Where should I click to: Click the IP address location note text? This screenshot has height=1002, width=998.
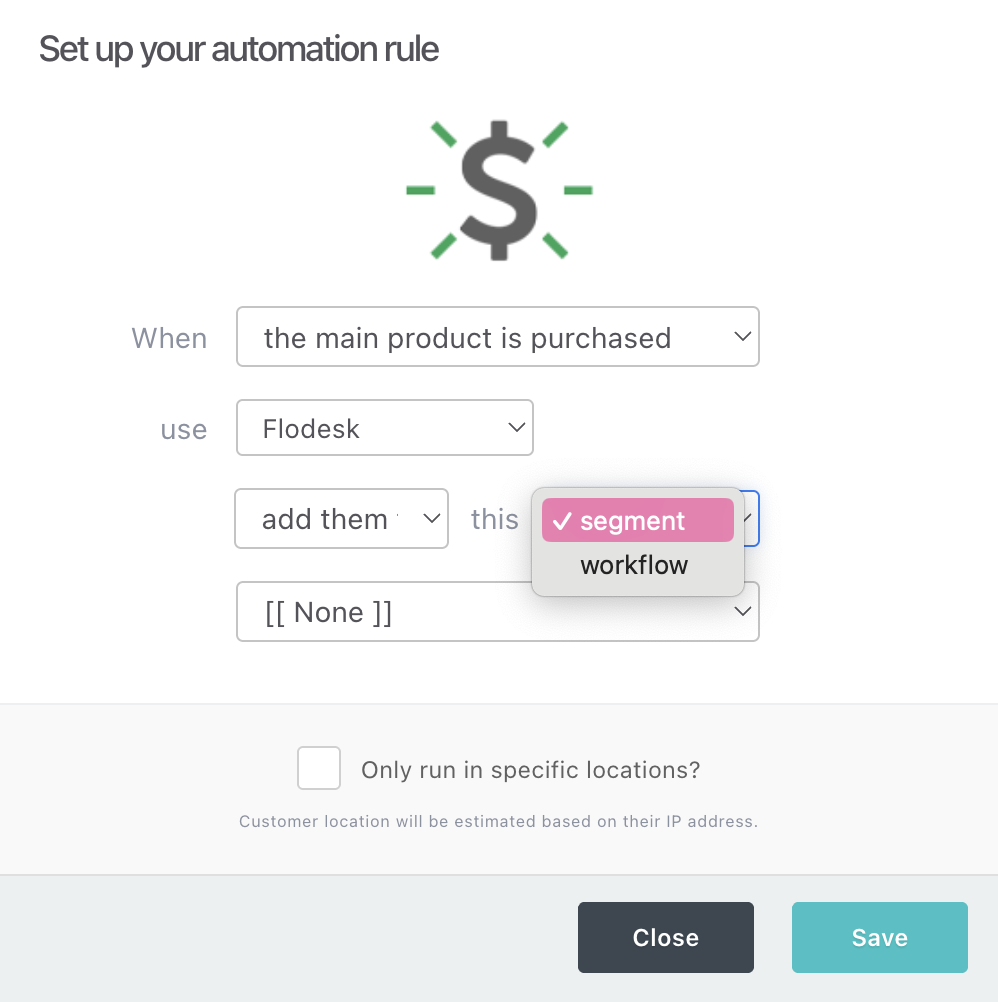pos(498,821)
